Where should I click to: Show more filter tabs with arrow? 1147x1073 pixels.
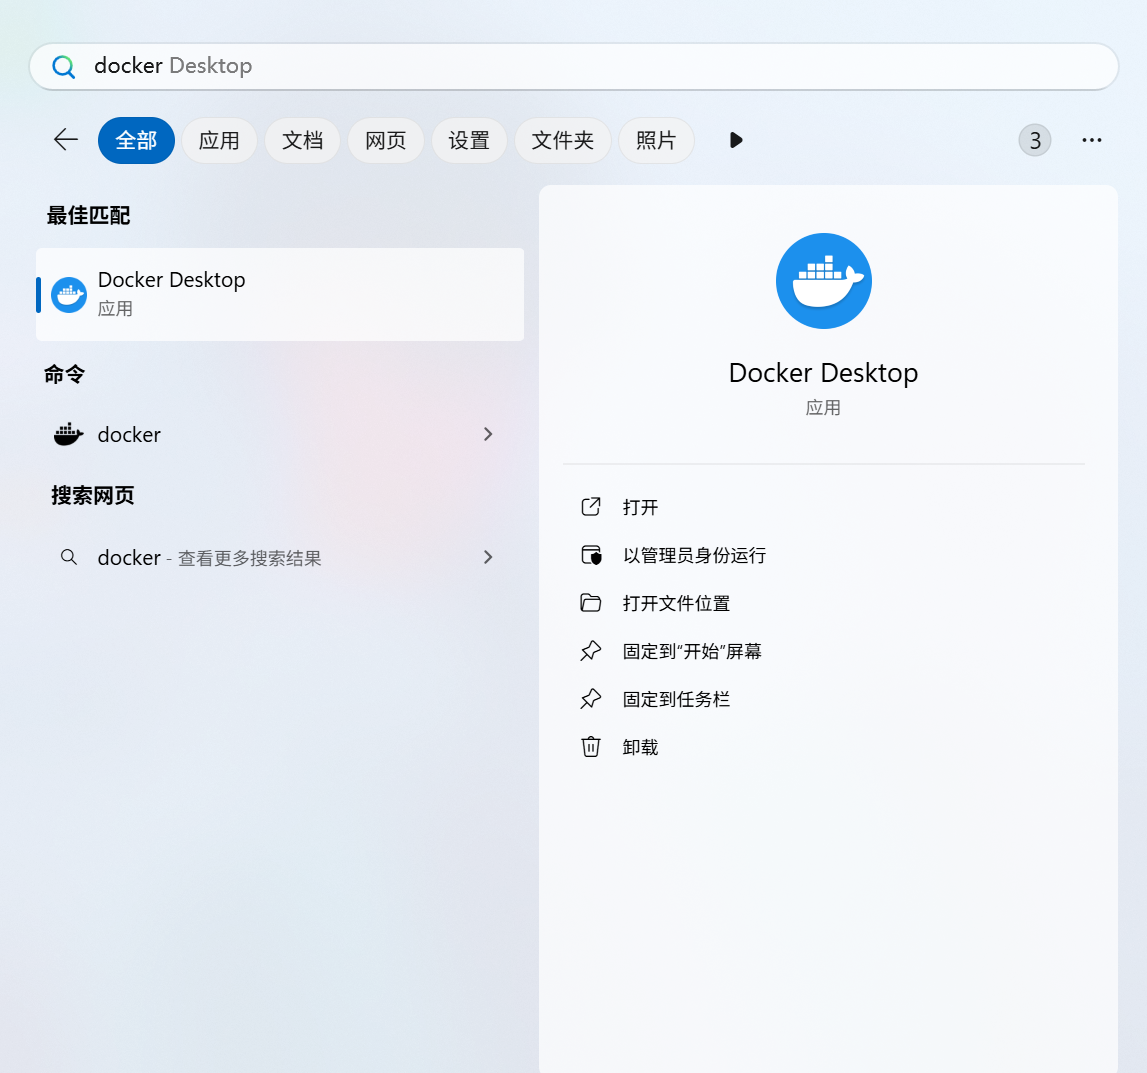[736, 140]
